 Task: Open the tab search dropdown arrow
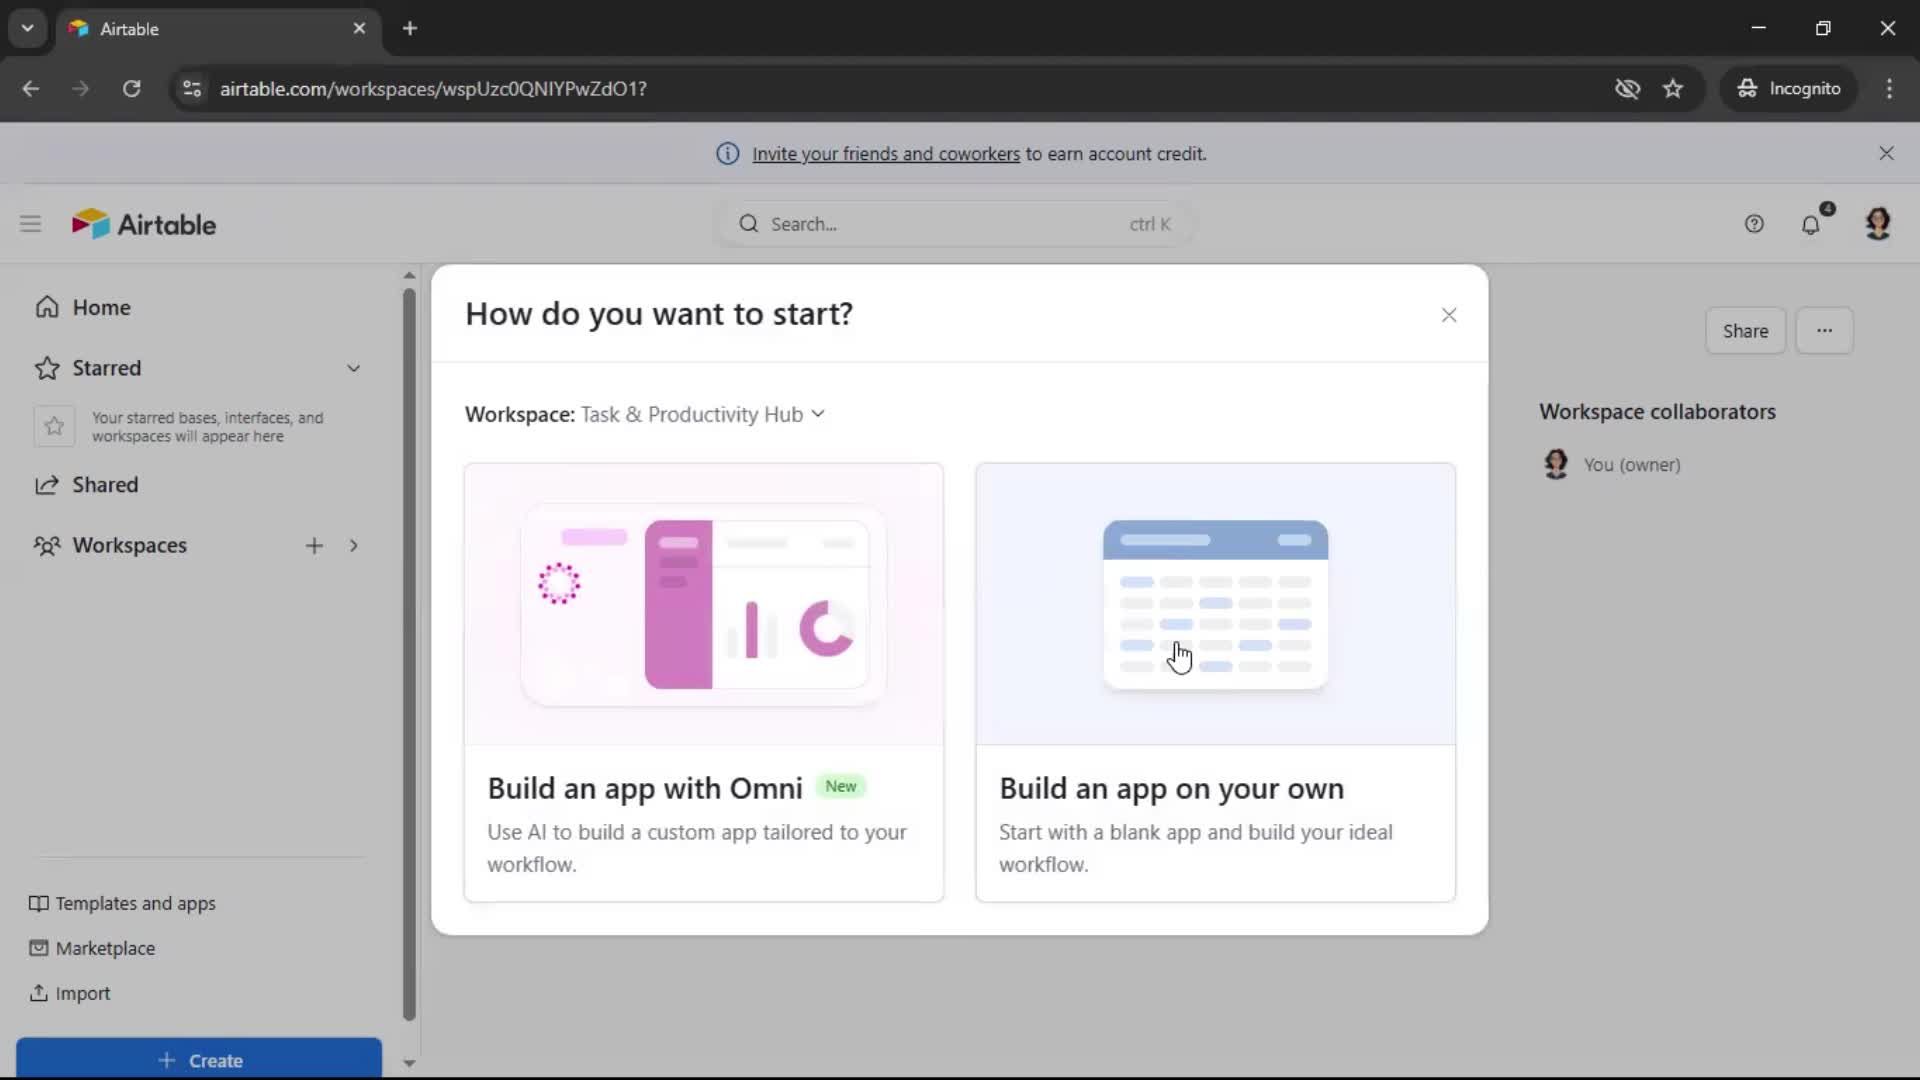(27, 28)
